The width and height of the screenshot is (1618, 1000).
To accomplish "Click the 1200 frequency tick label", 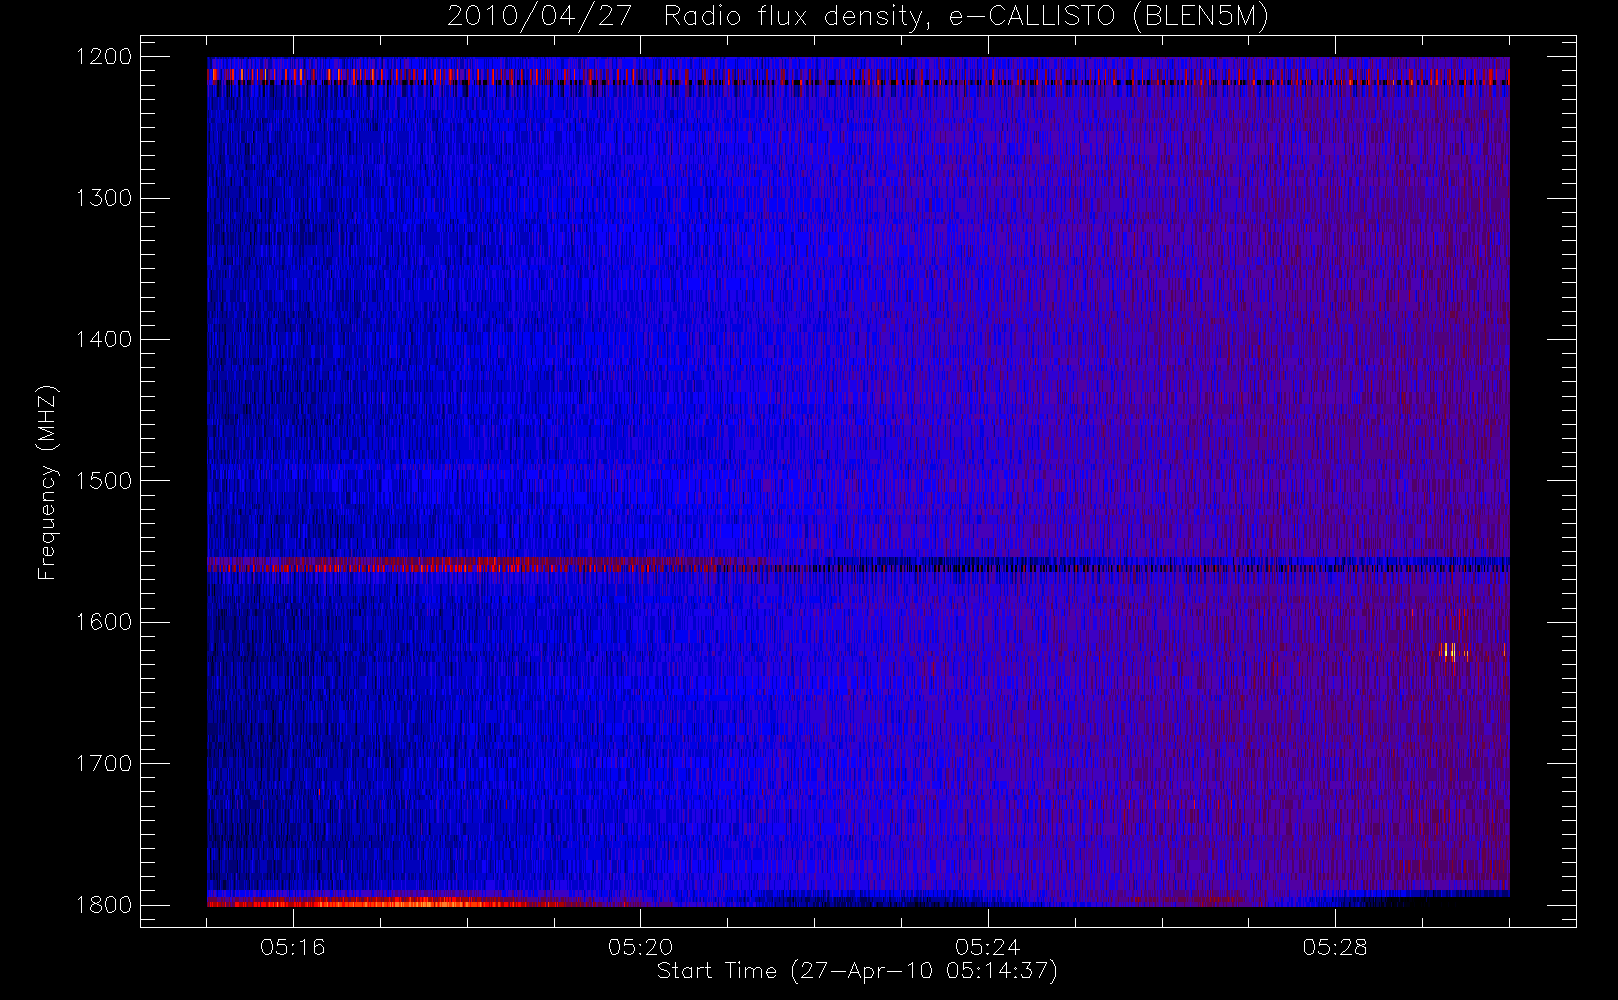I will pyautogui.click(x=104, y=57).
